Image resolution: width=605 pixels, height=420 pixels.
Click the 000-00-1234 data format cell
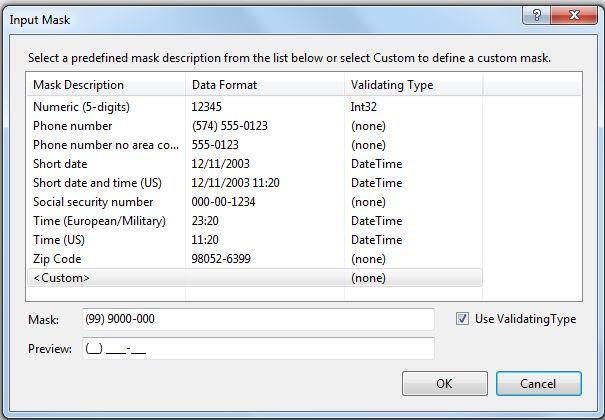[x=223, y=202]
